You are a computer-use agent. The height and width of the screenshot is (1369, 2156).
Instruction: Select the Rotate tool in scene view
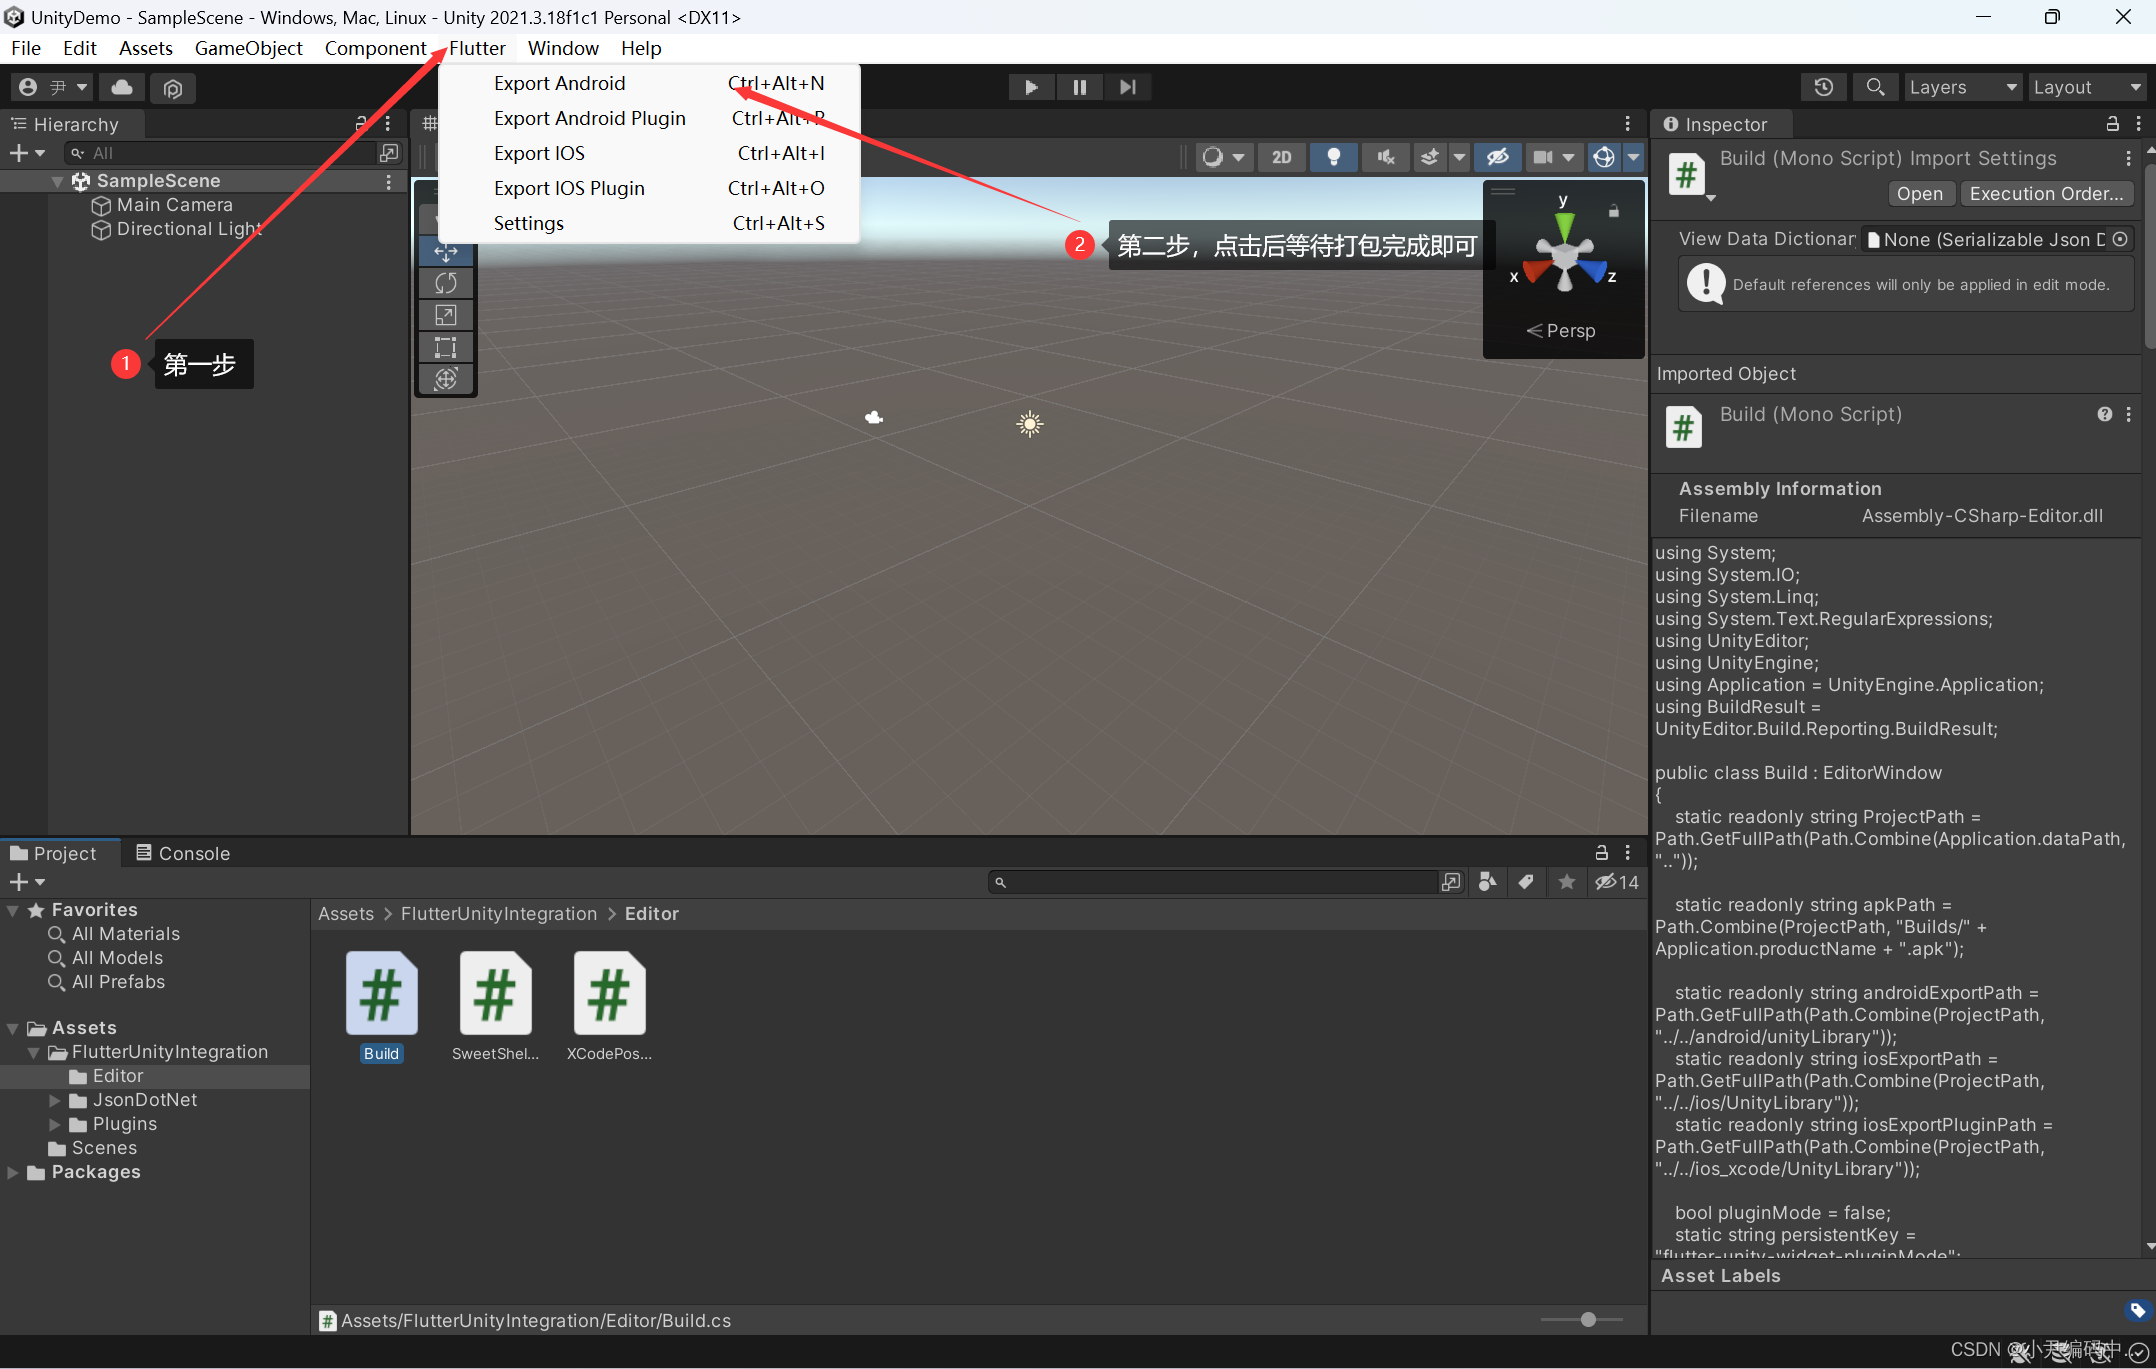coord(446,284)
